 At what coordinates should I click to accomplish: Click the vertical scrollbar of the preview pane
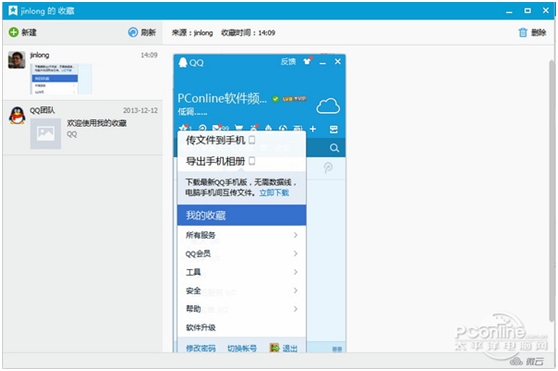[552, 192]
